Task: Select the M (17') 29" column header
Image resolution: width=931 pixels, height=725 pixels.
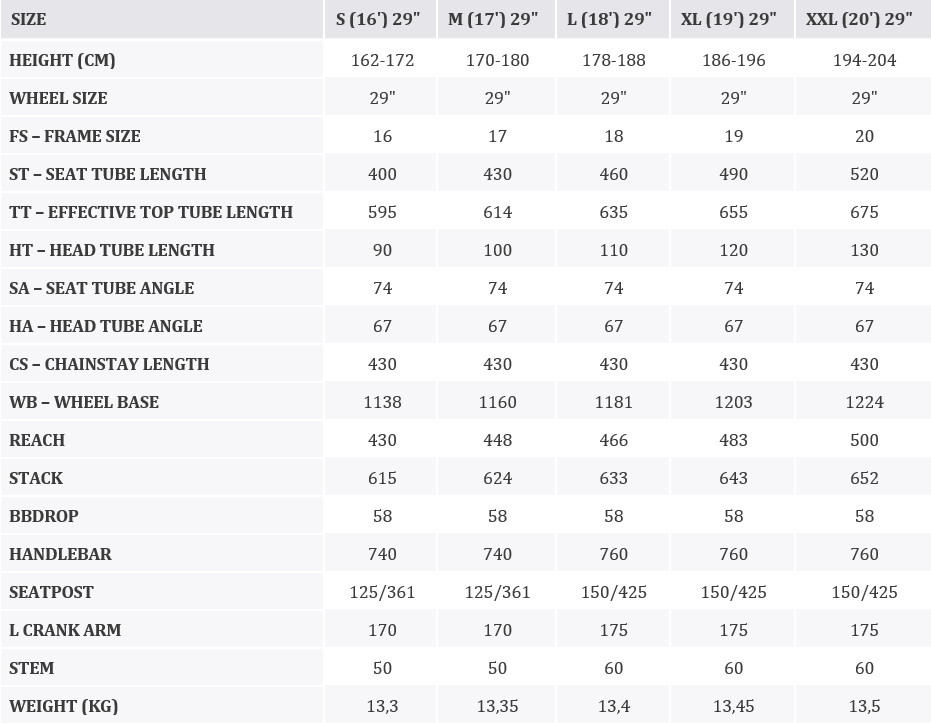Action: coord(497,19)
